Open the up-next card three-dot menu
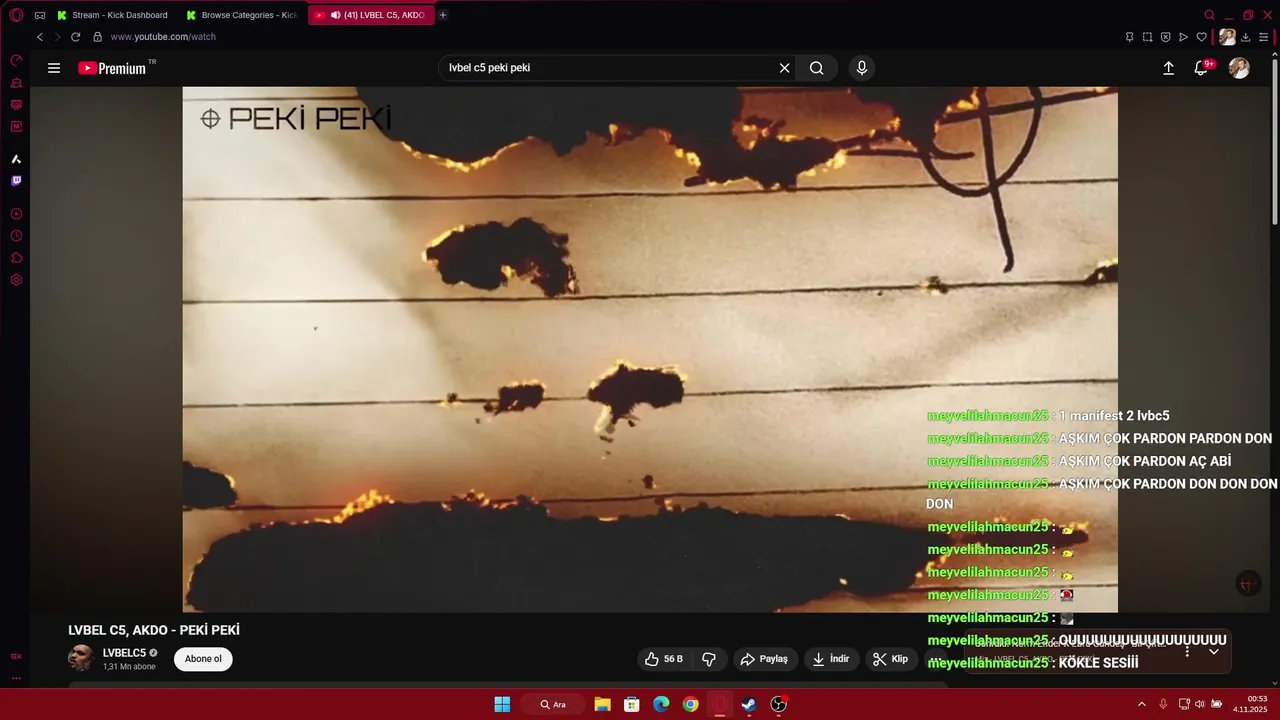This screenshot has width=1280, height=720. pos(1187,651)
